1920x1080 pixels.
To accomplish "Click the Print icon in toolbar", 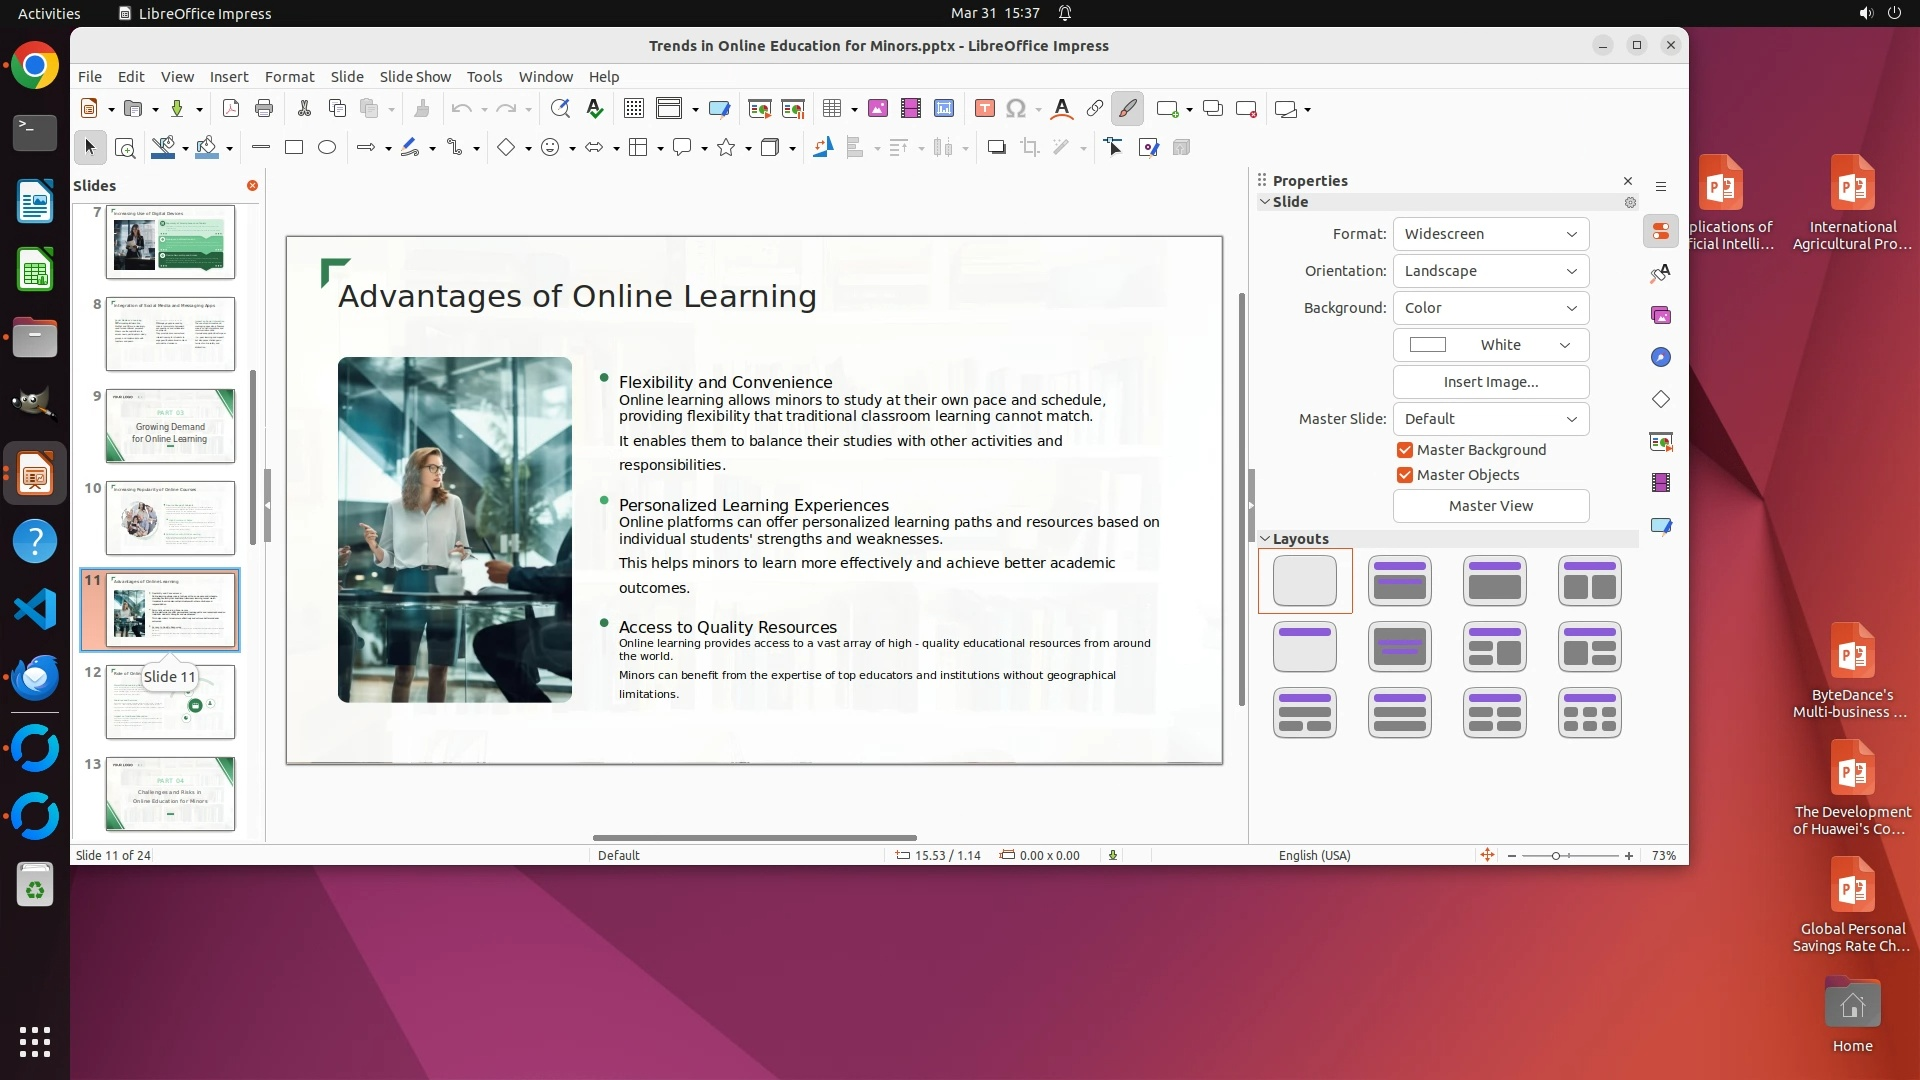I will tap(264, 109).
